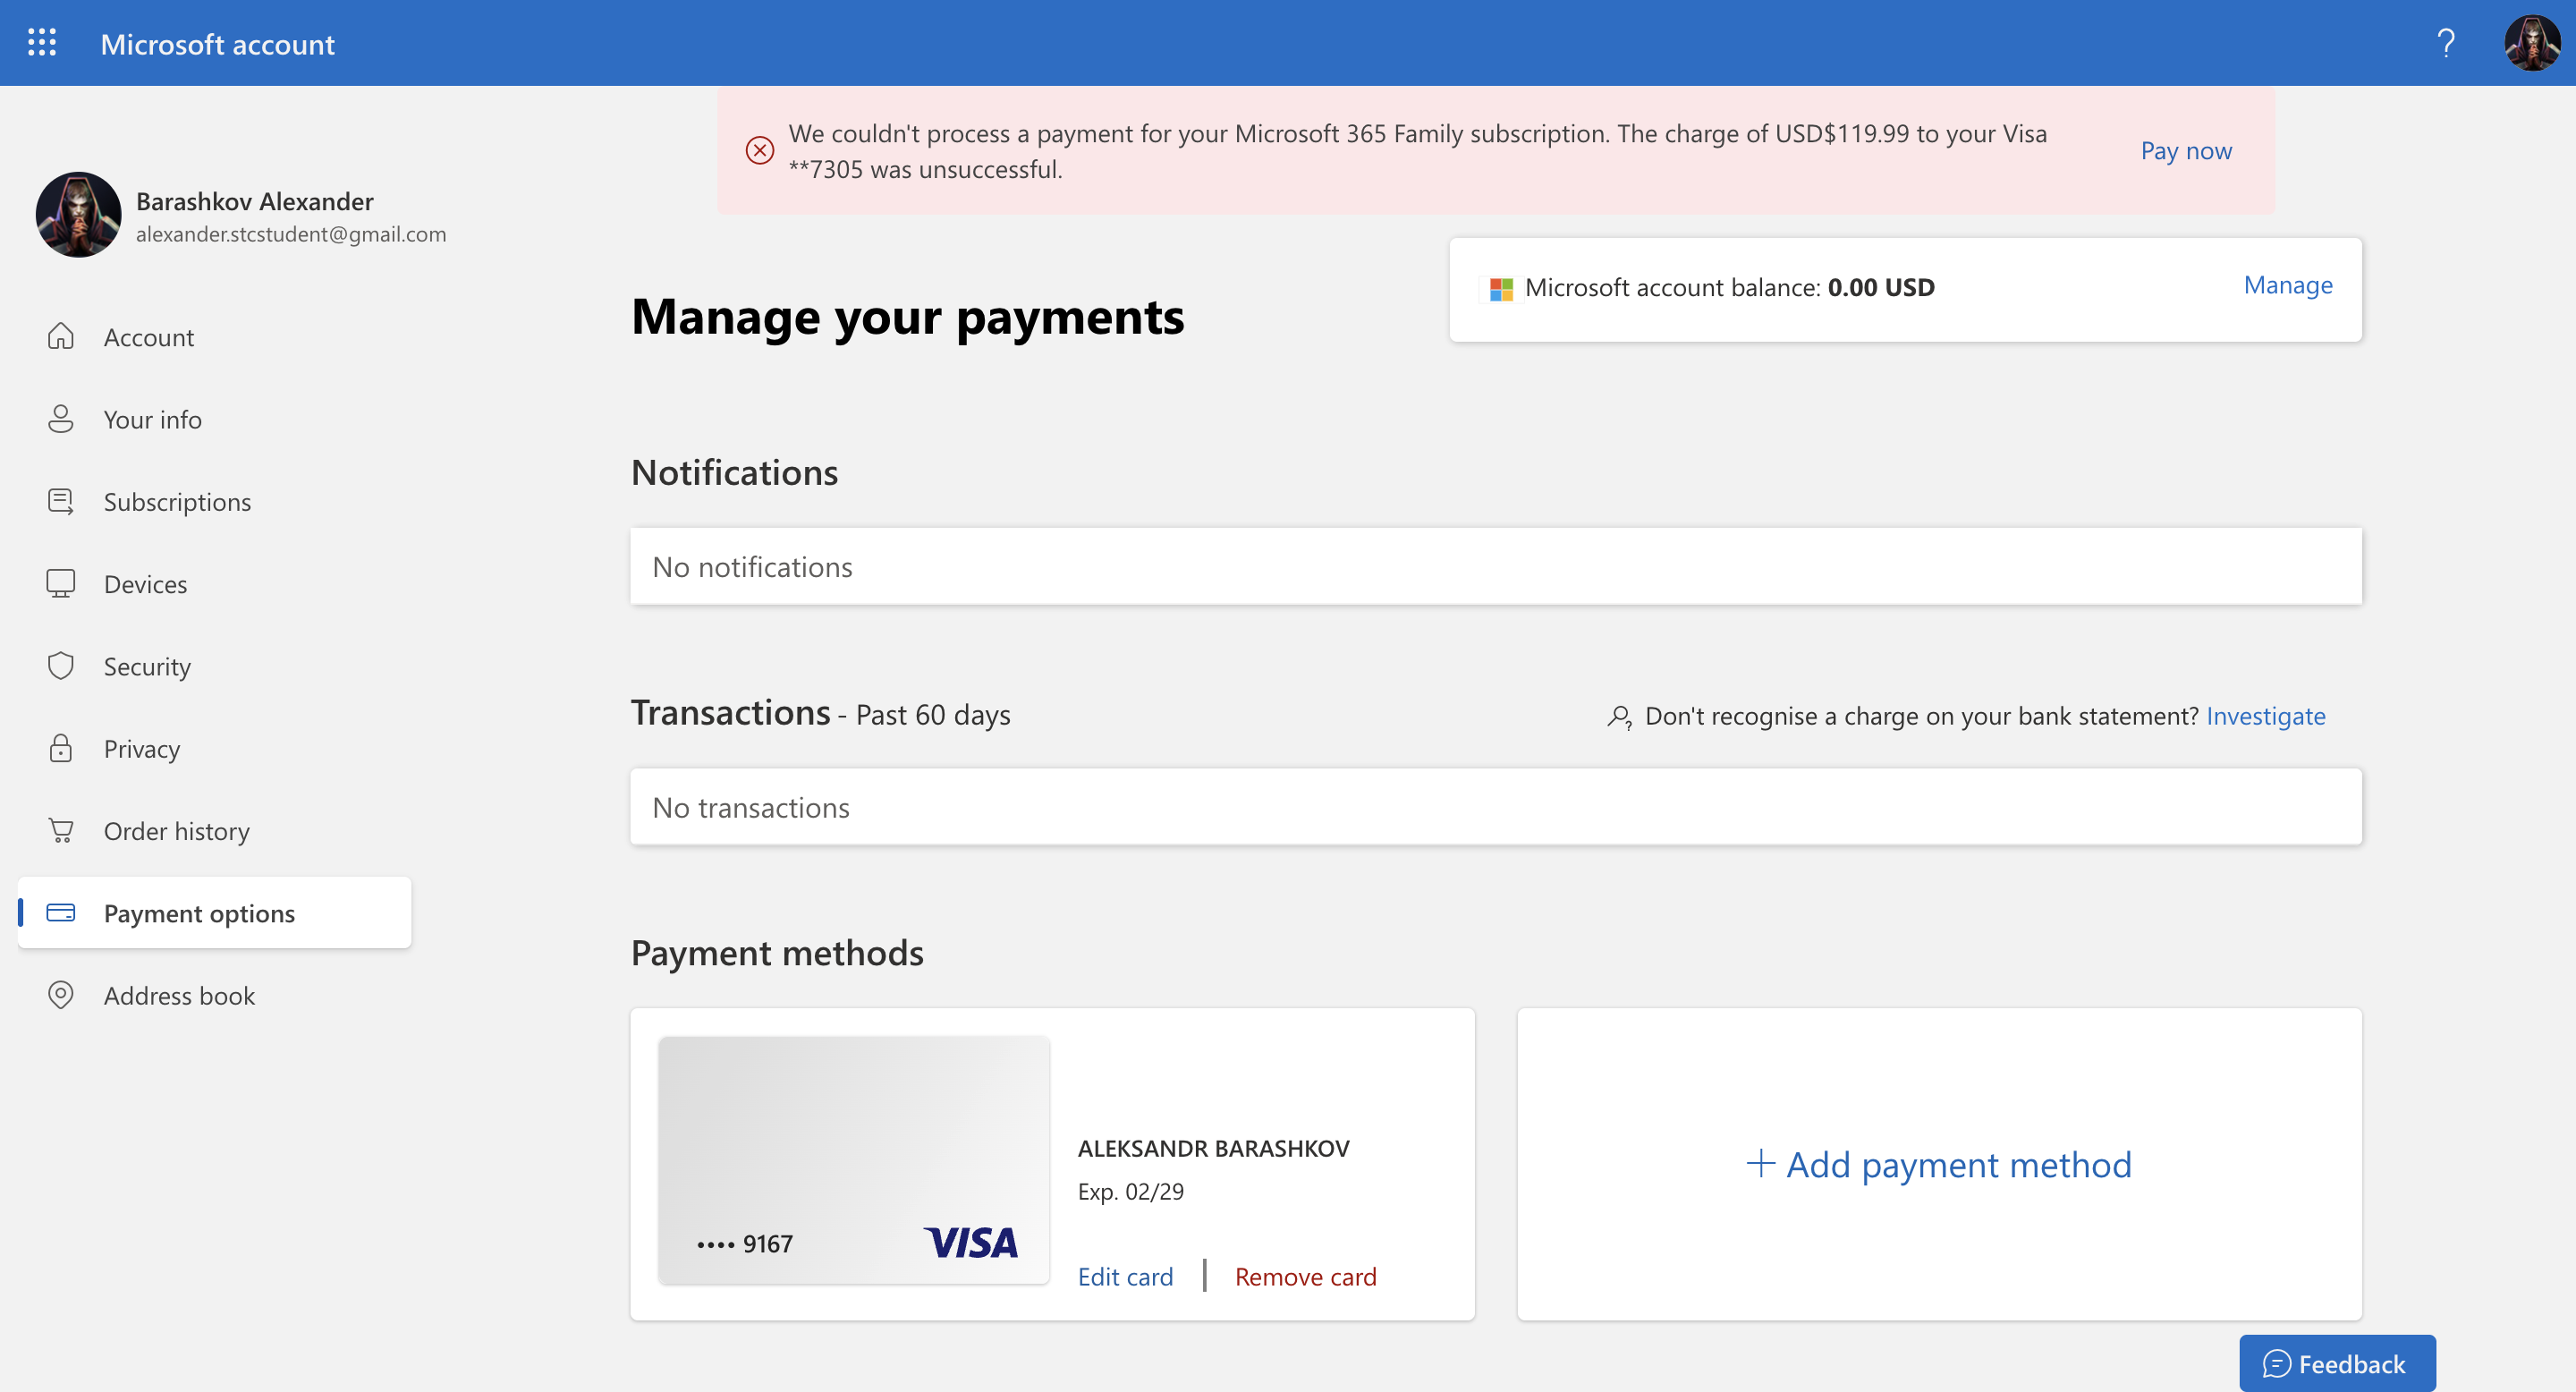Click the help question mark icon
The width and height of the screenshot is (2576, 1392).
2445,42
